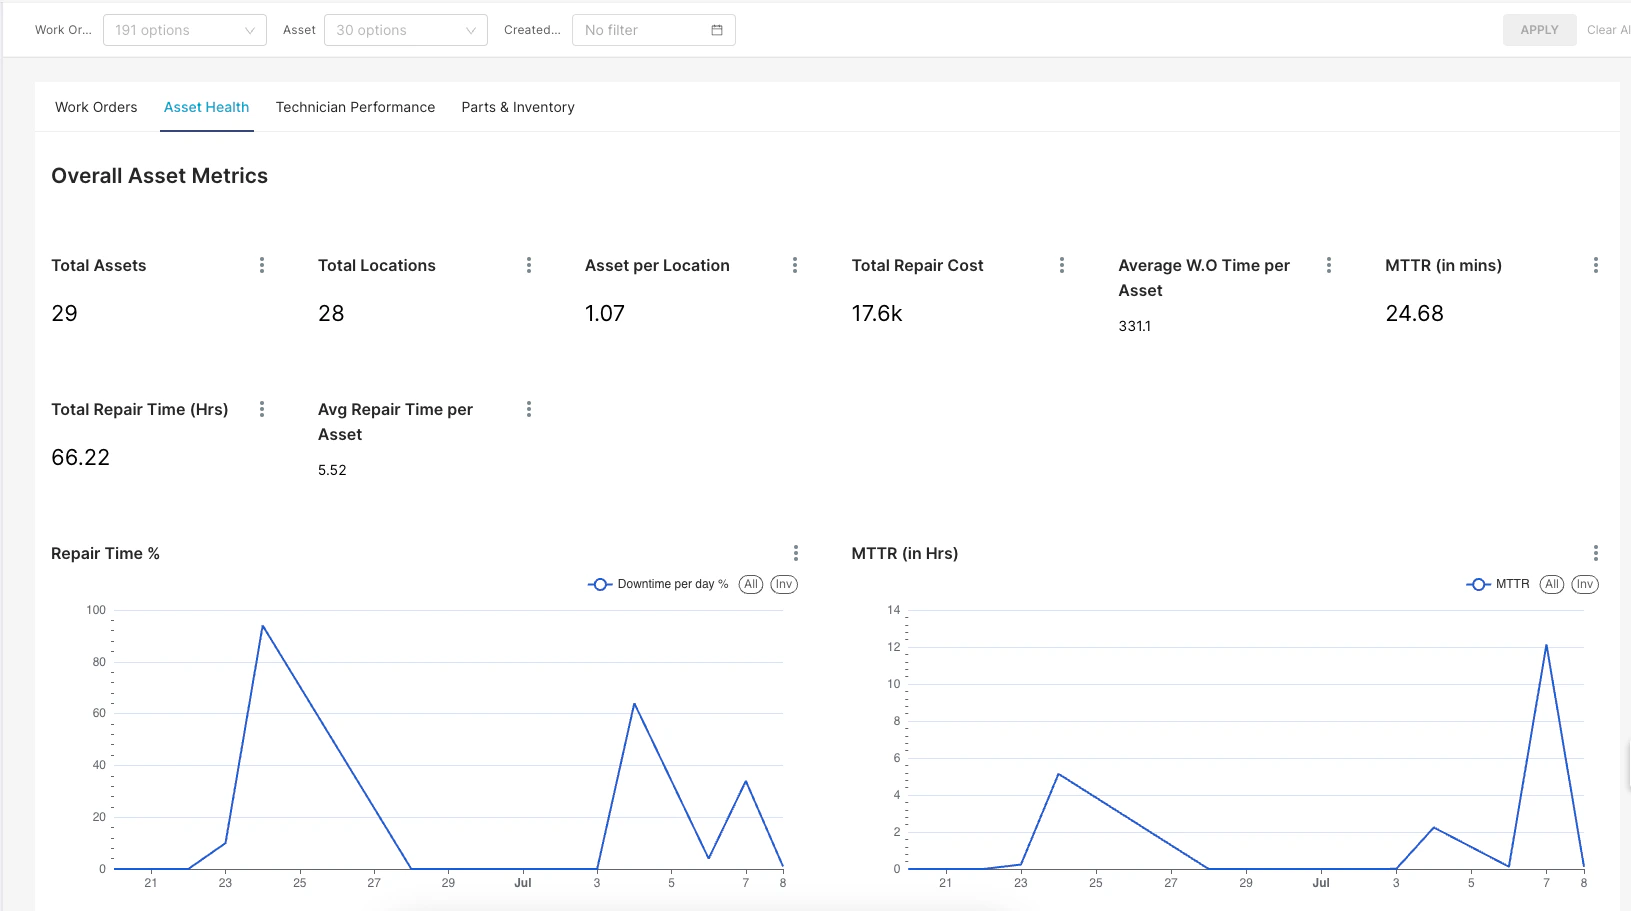Open the Work Order filter dropdown

(184, 30)
